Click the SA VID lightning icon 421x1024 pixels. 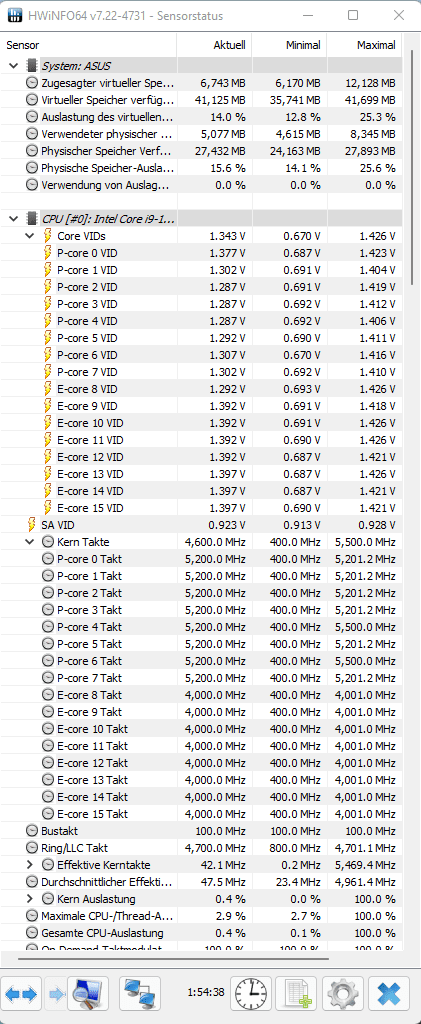click(x=31, y=524)
